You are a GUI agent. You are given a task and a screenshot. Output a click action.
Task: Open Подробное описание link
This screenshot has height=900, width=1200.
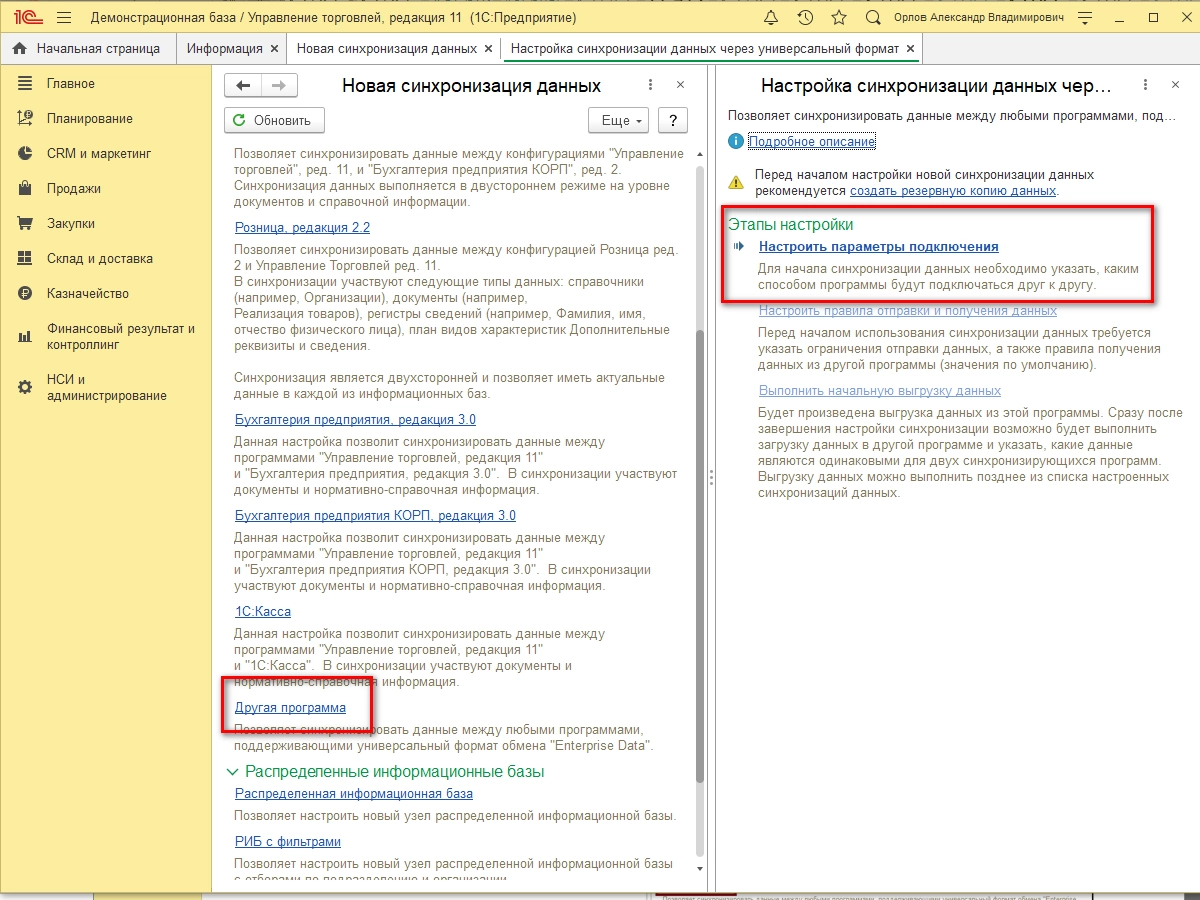pos(812,142)
